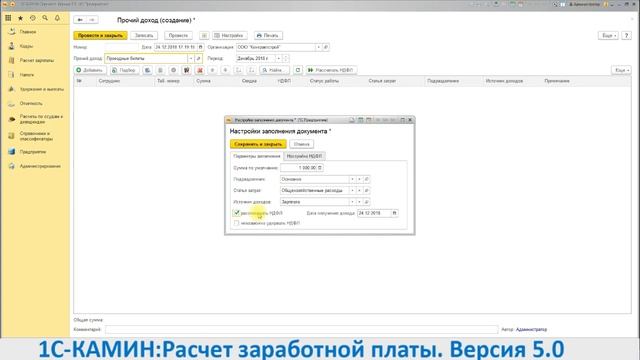Open Администрирование section in sidebar

tap(40, 167)
